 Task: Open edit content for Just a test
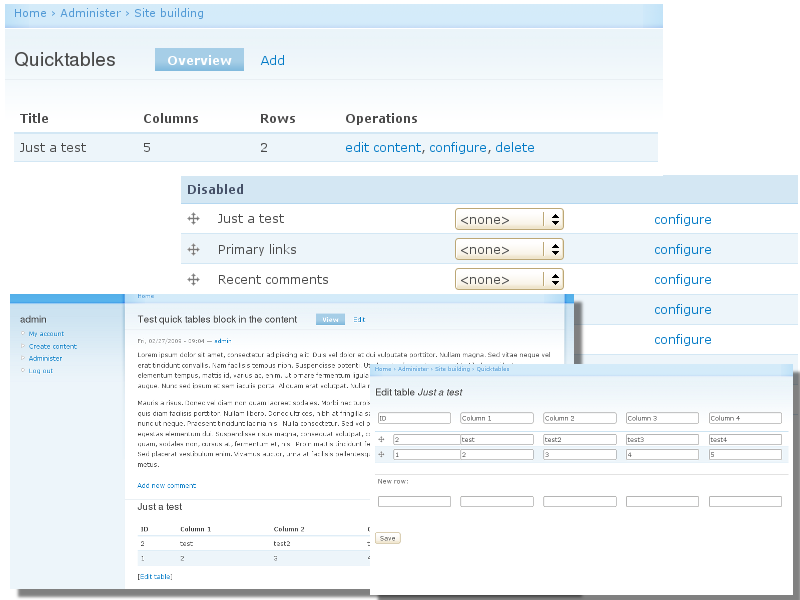pyautogui.click(x=380, y=147)
